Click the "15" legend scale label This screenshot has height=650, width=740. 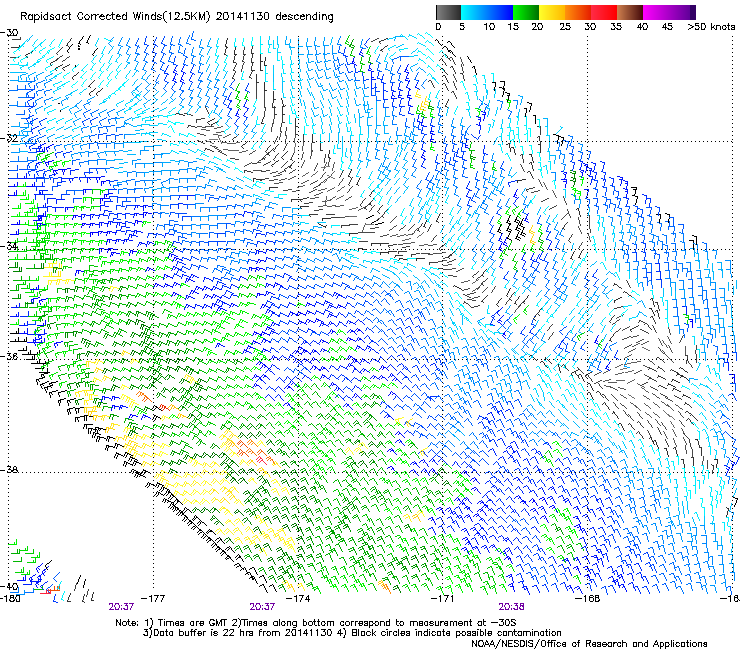tap(513, 27)
